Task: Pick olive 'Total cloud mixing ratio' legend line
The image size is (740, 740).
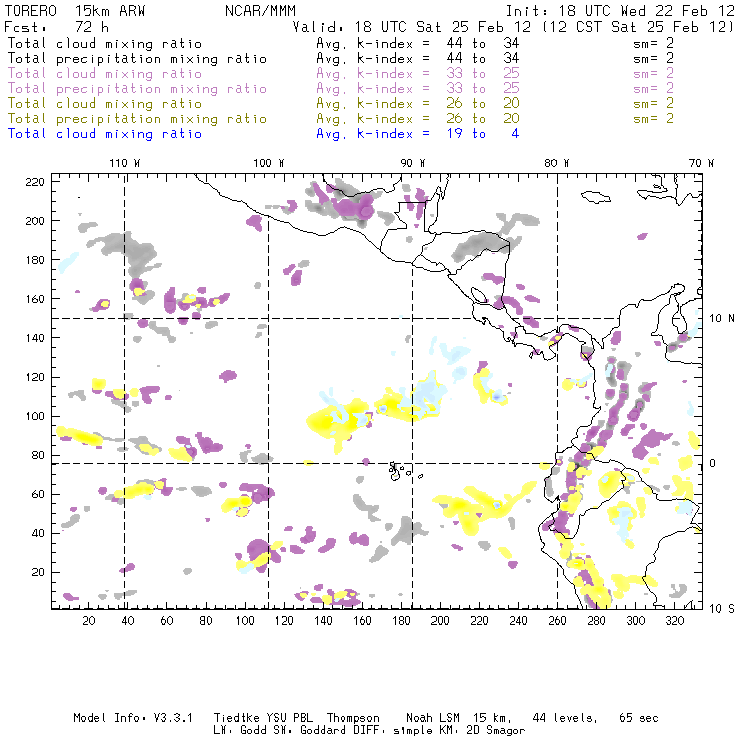Action: [x=105, y=104]
